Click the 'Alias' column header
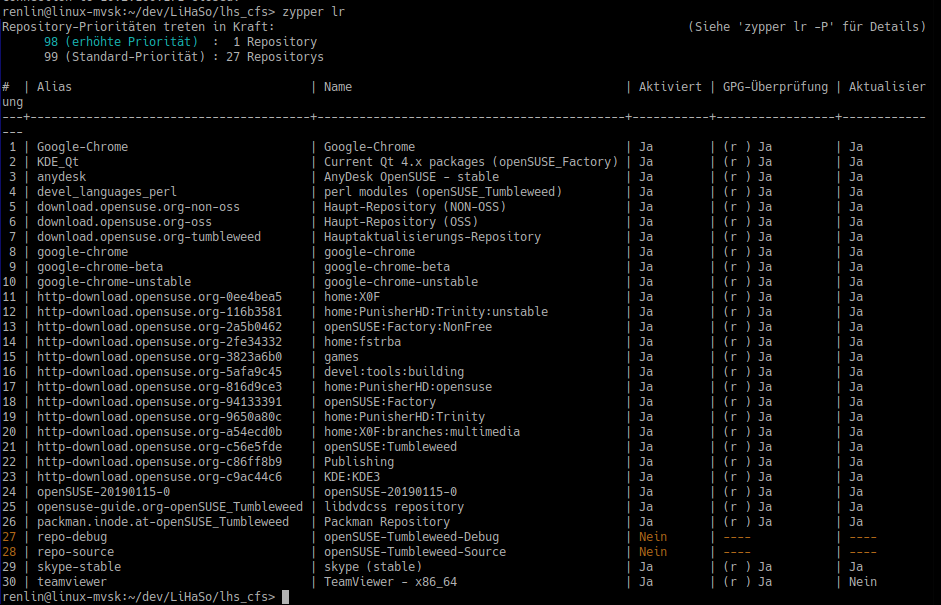The height and width of the screenshot is (605, 941). tap(54, 86)
